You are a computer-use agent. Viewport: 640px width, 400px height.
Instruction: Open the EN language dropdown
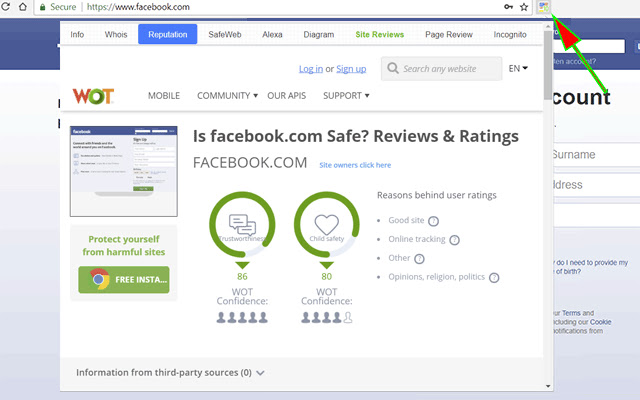[x=518, y=68]
